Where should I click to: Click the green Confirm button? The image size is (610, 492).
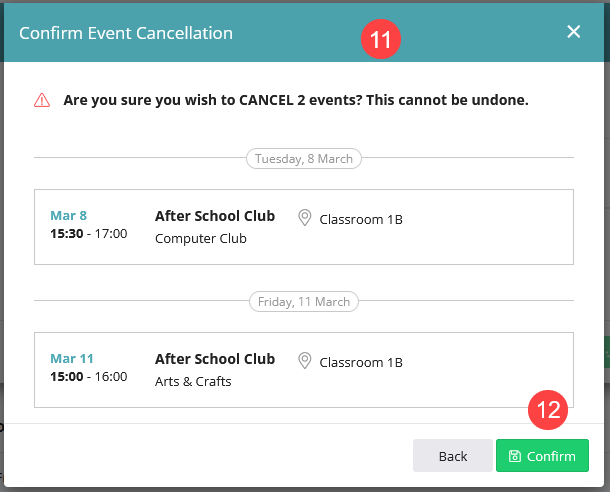point(542,455)
